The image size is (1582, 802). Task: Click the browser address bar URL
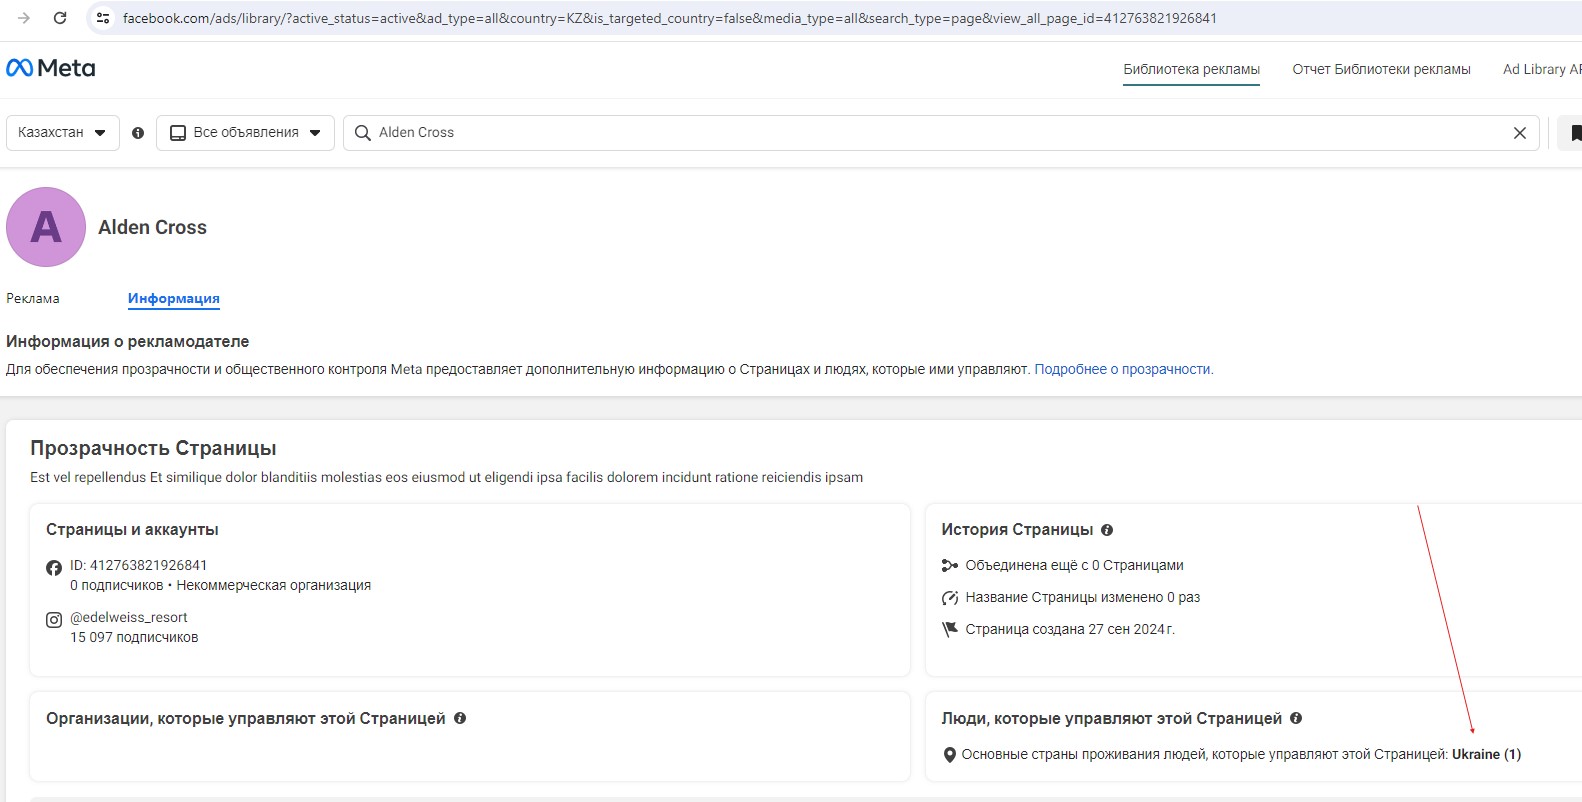coord(669,18)
